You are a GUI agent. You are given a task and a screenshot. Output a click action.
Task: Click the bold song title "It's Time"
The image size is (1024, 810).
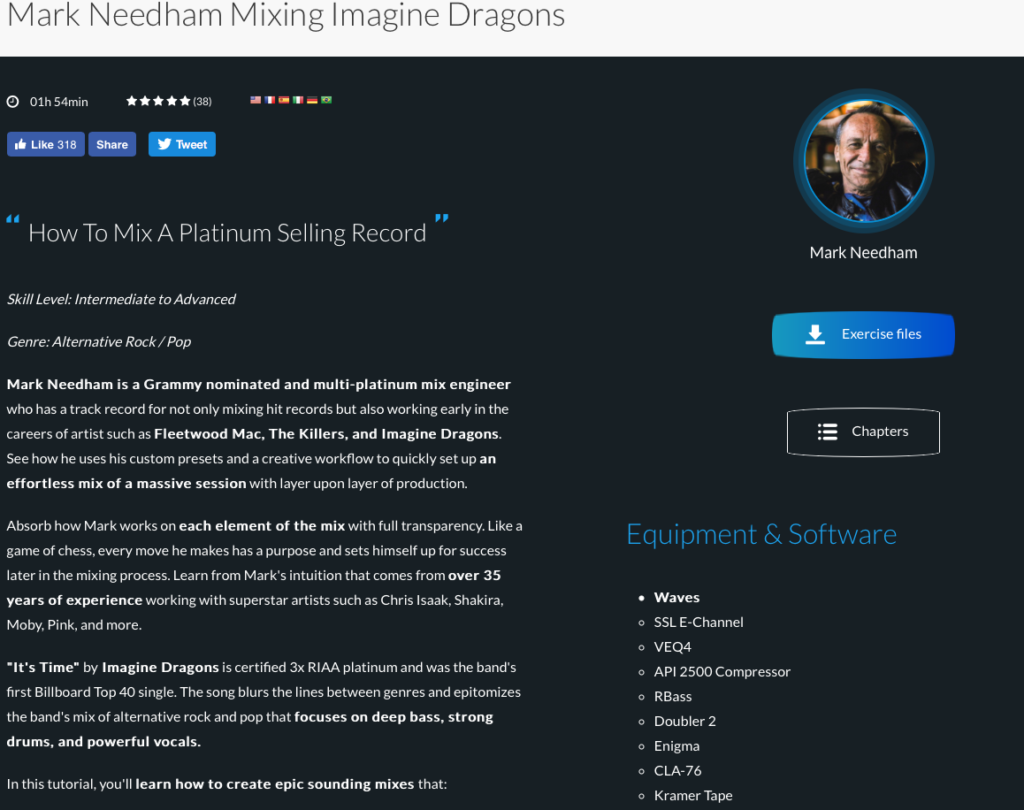43,668
